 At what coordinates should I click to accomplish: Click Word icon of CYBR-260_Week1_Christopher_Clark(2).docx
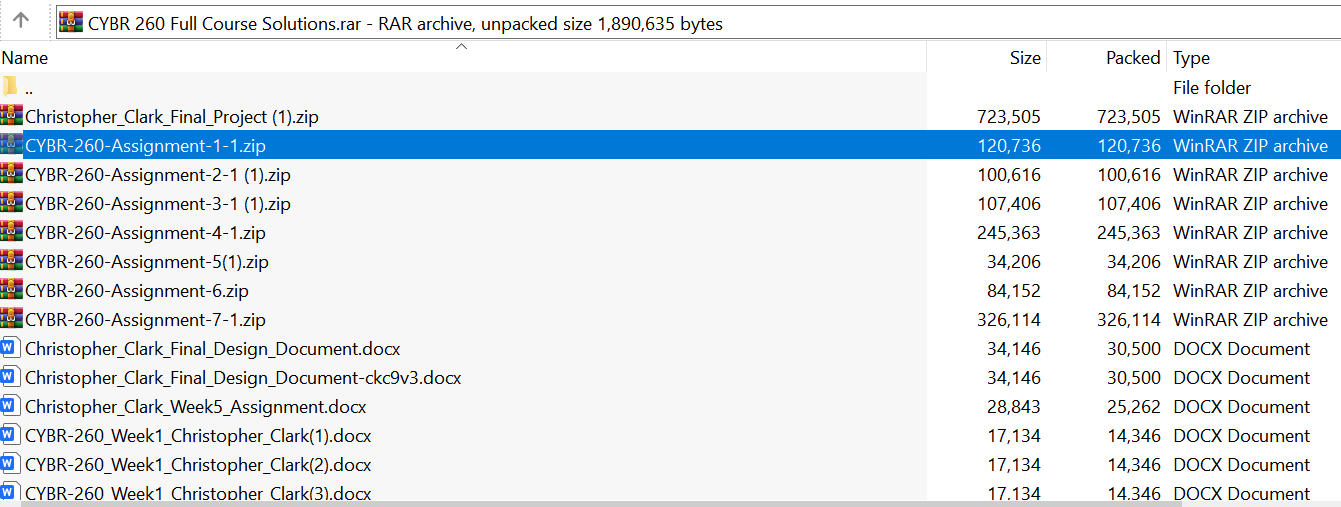pos(11,464)
